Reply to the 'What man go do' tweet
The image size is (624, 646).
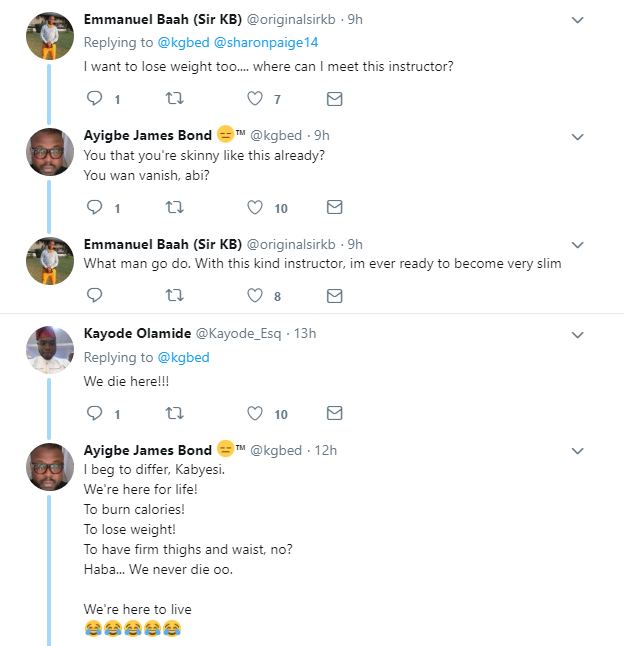coord(95,296)
